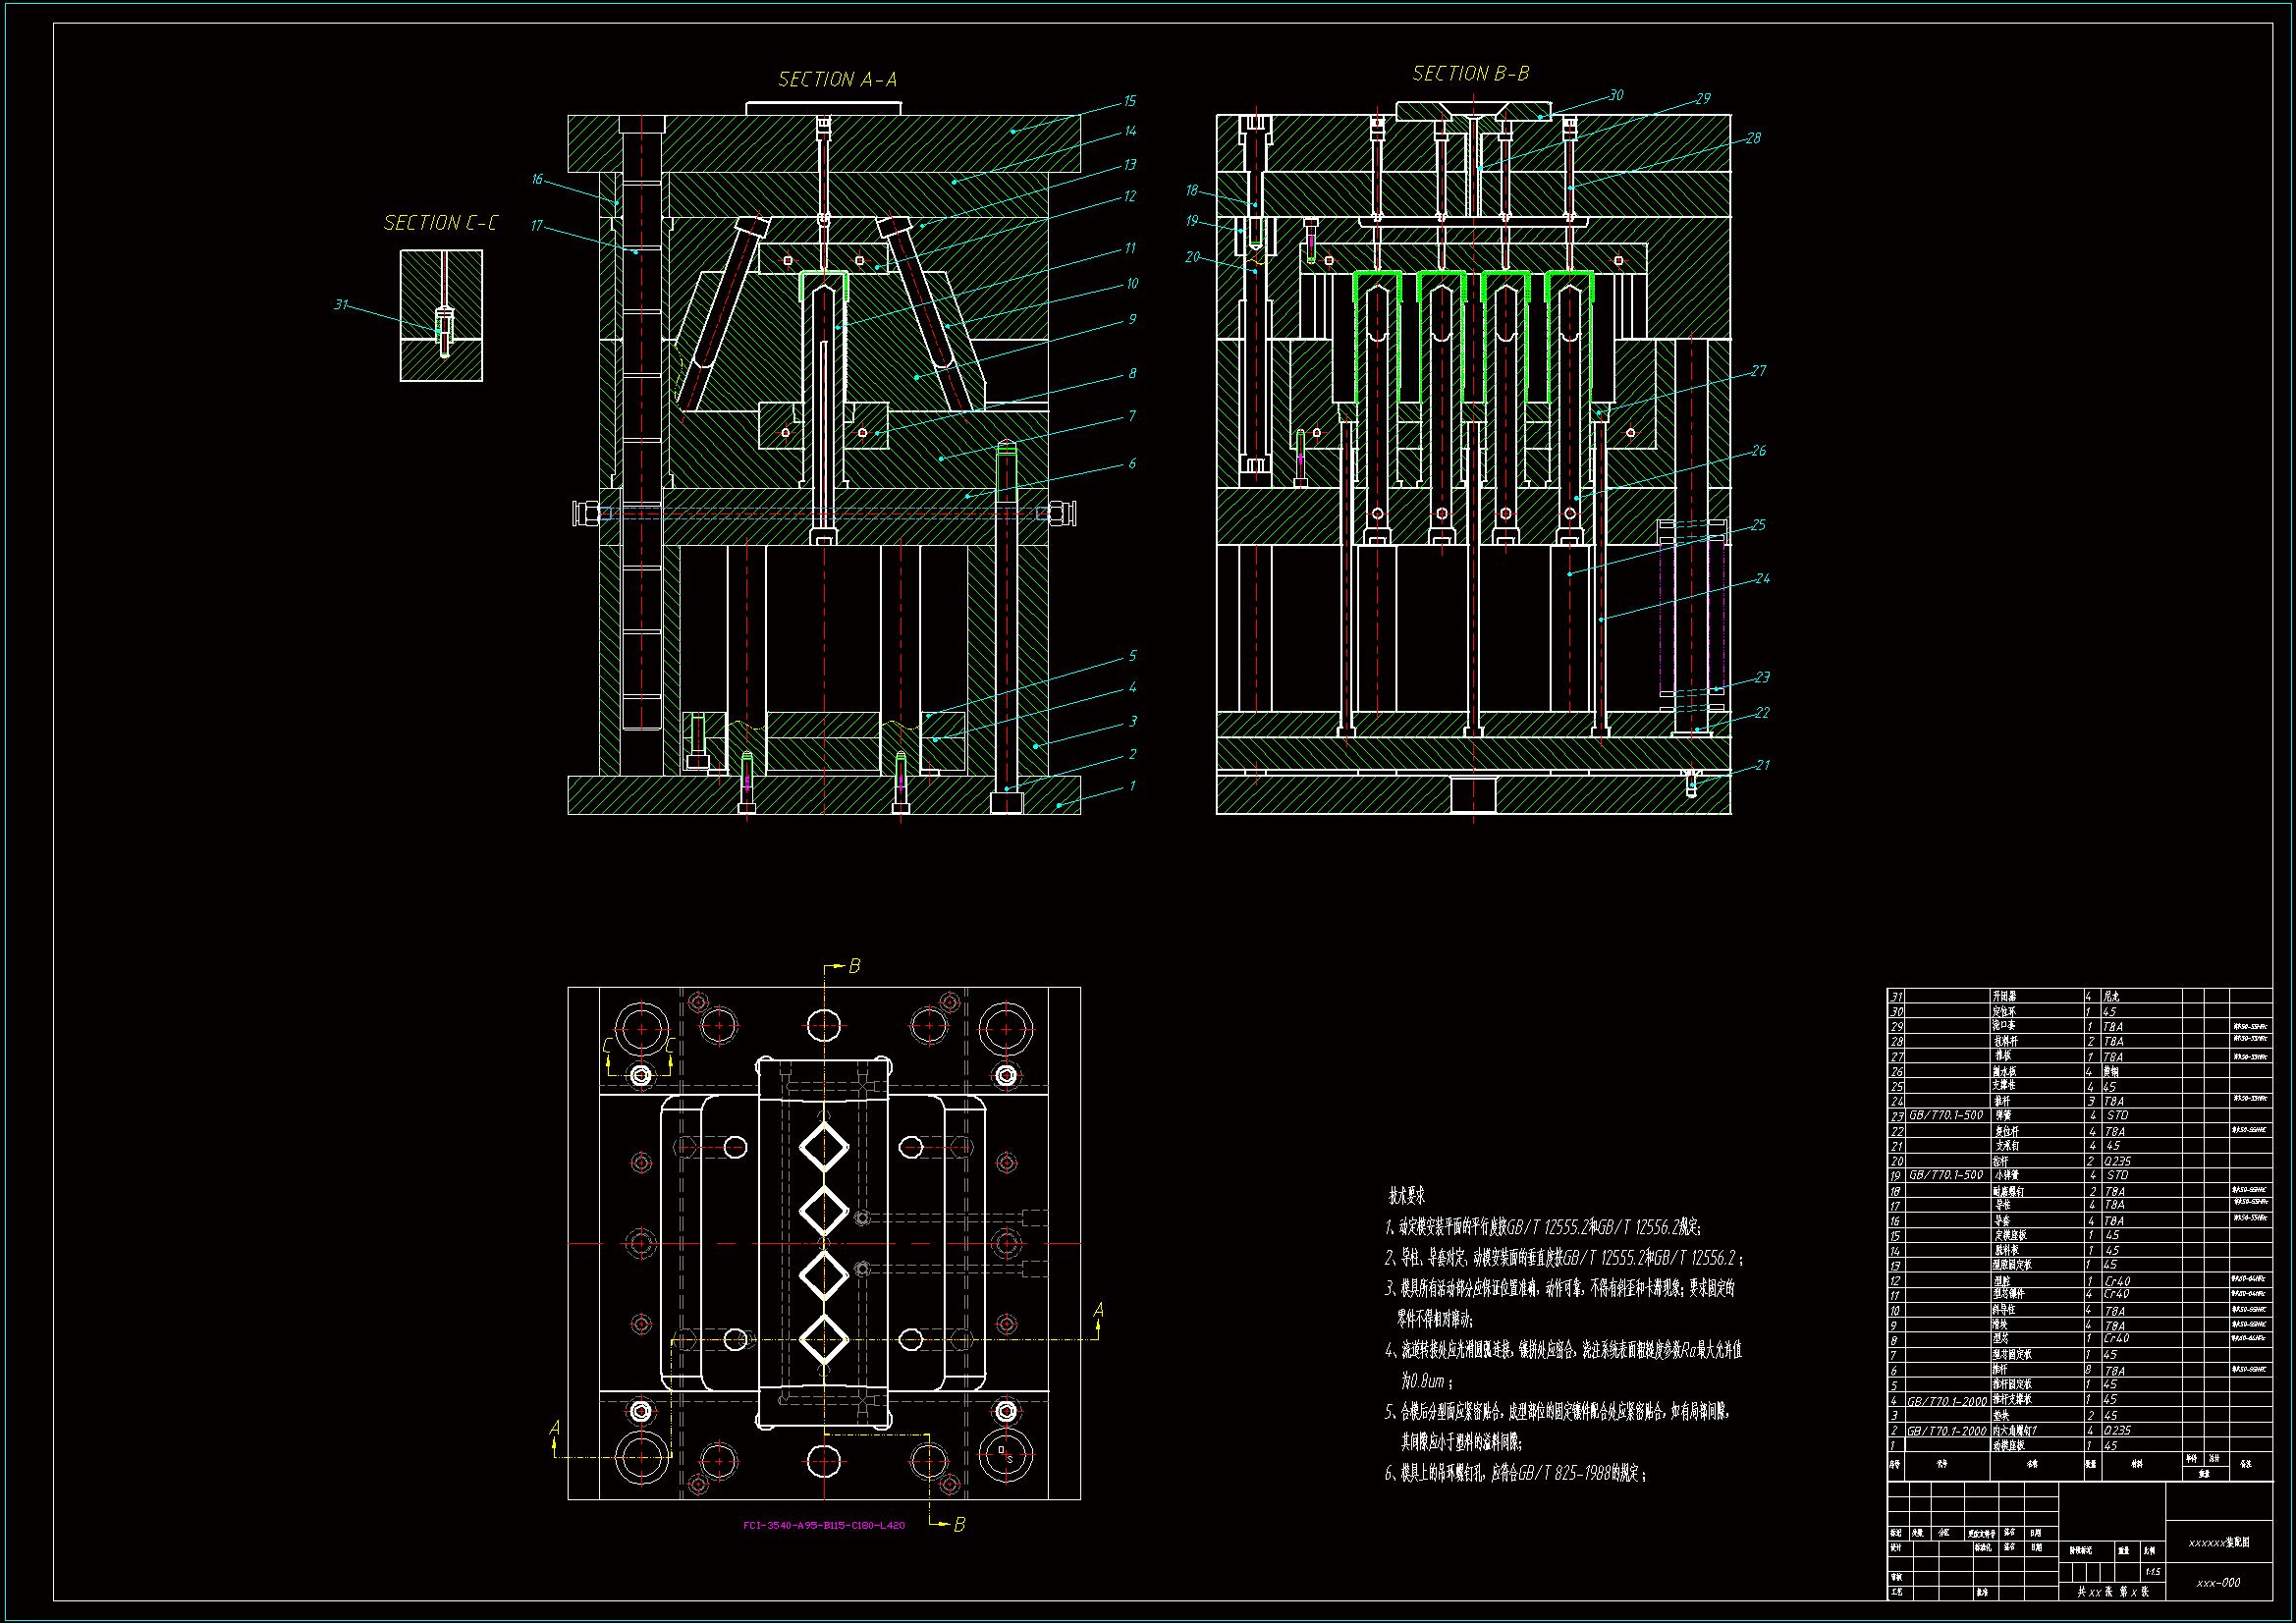Click balloon number 15 in Section A-A
This screenshot has width=2296, height=1623.
[x=1129, y=101]
